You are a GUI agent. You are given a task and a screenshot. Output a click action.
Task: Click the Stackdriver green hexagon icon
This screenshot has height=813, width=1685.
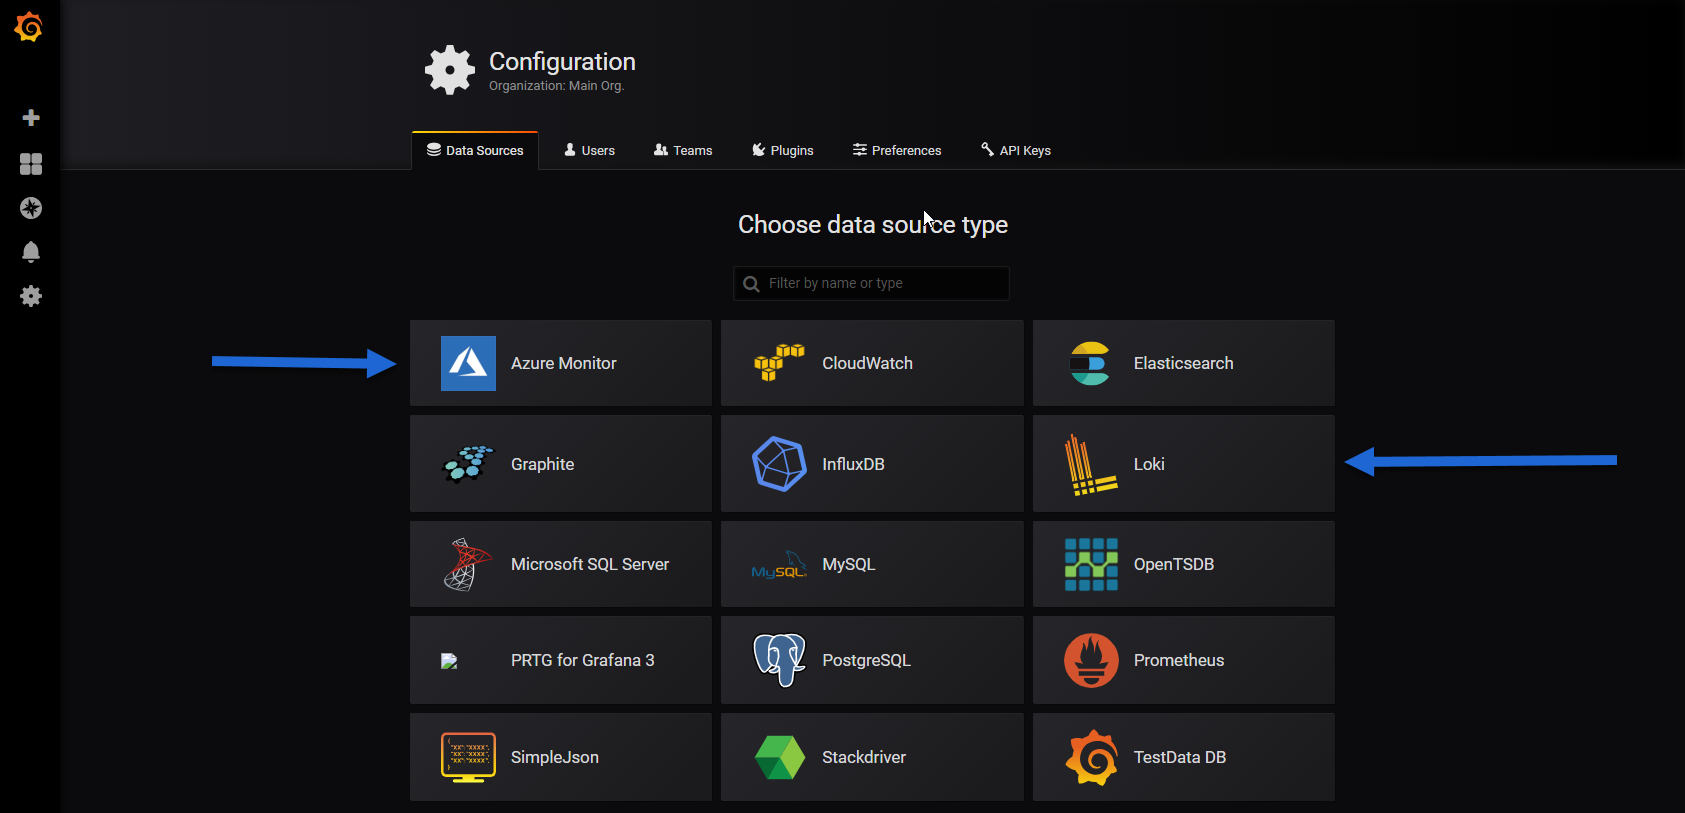point(779,757)
